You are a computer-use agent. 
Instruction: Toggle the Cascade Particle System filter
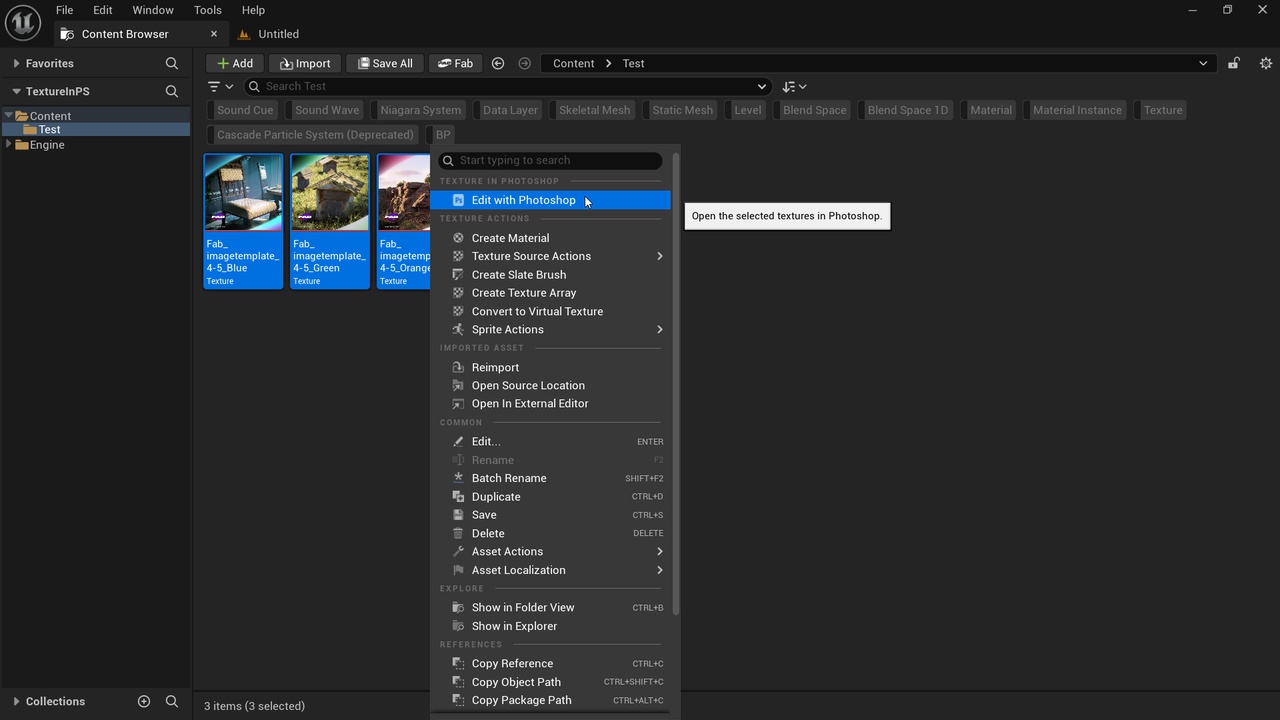point(312,134)
